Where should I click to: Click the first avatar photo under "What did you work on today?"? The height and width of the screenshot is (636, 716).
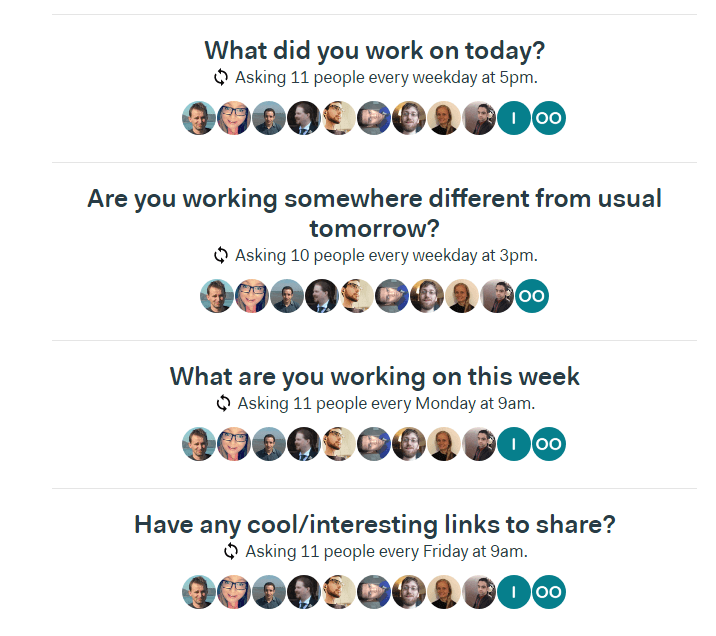[x=199, y=118]
